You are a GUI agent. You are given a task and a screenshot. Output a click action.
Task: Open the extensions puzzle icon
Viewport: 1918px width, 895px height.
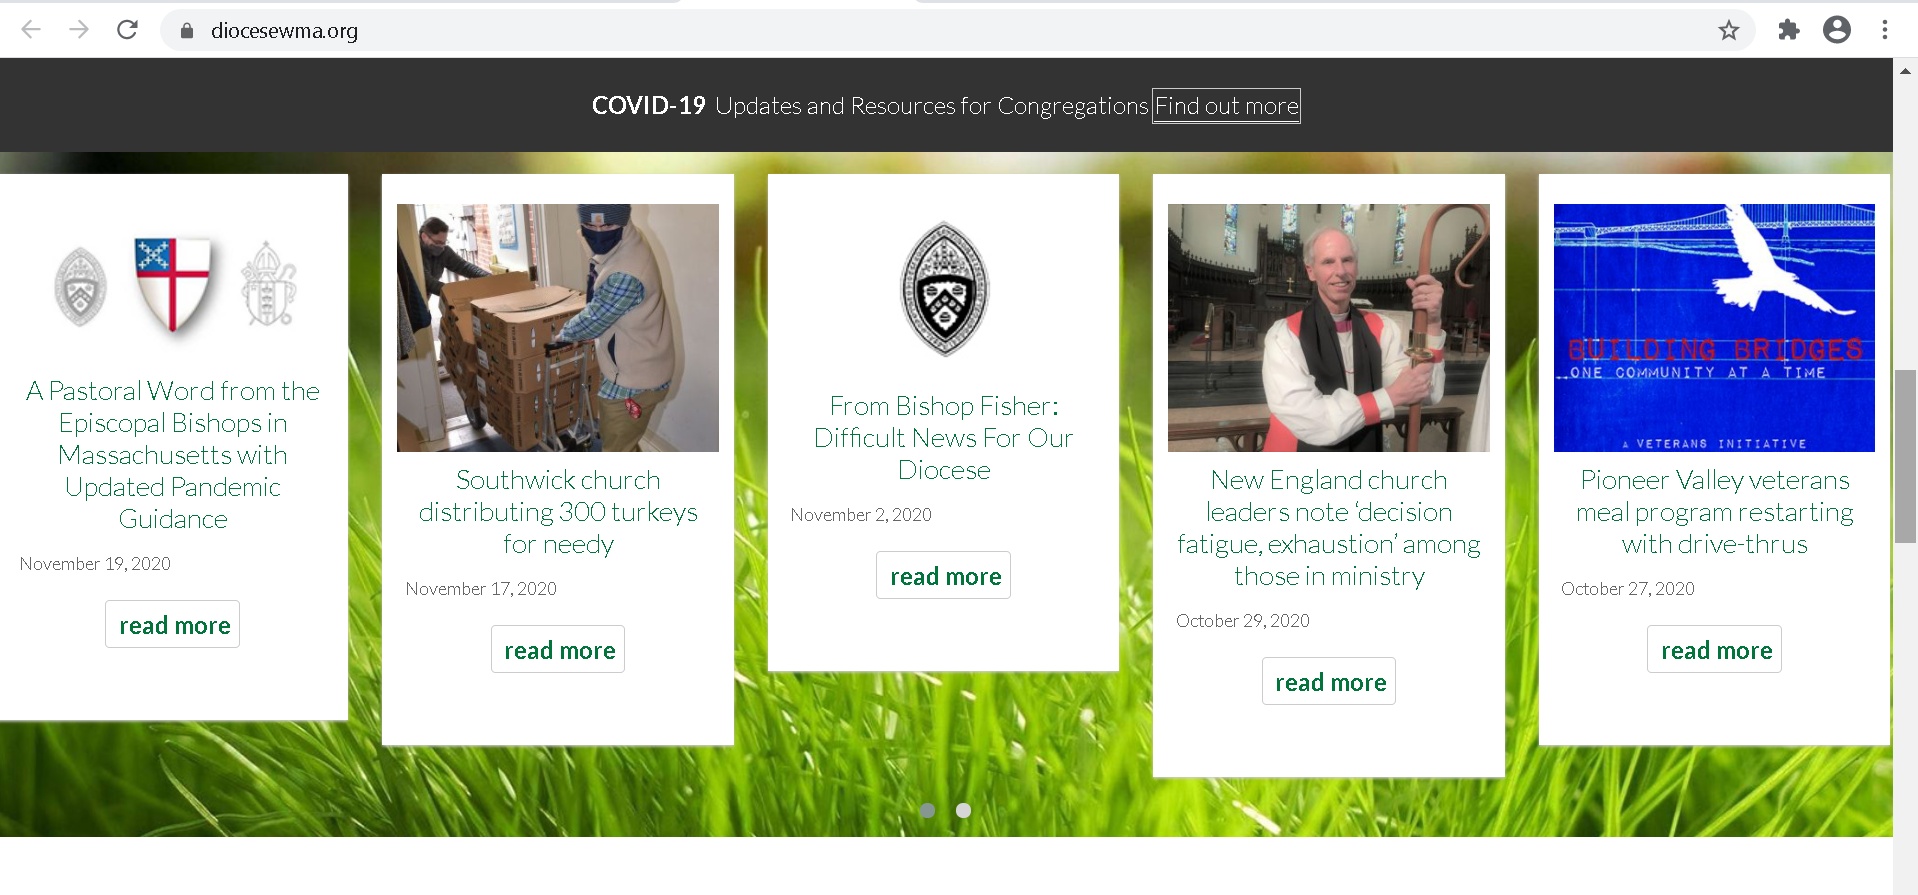1789,30
